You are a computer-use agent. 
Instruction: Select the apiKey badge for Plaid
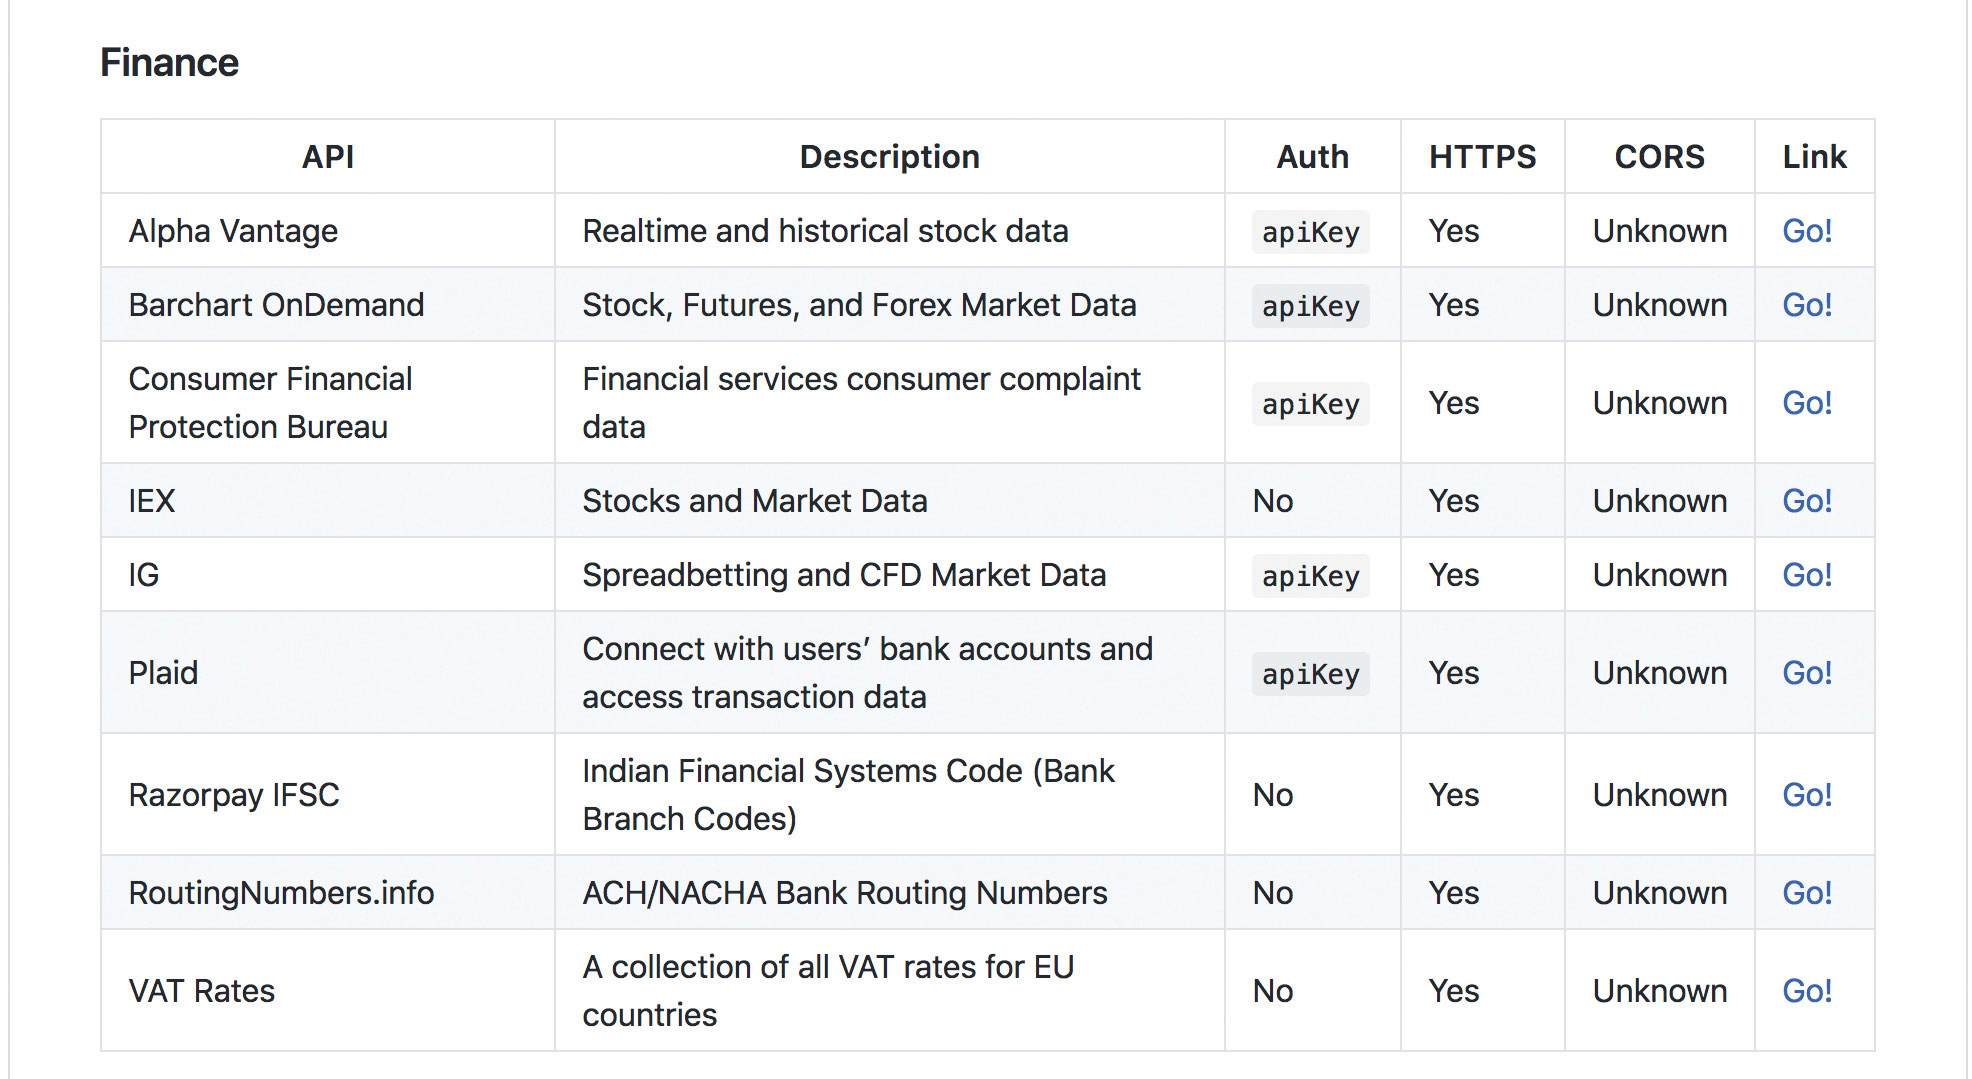1310,674
